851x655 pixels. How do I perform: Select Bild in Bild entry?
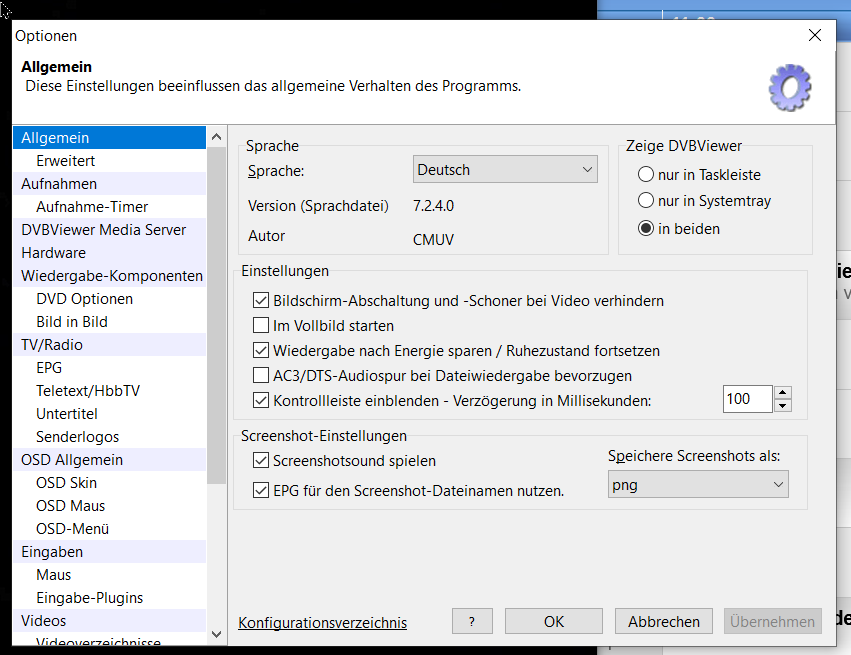point(109,322)
